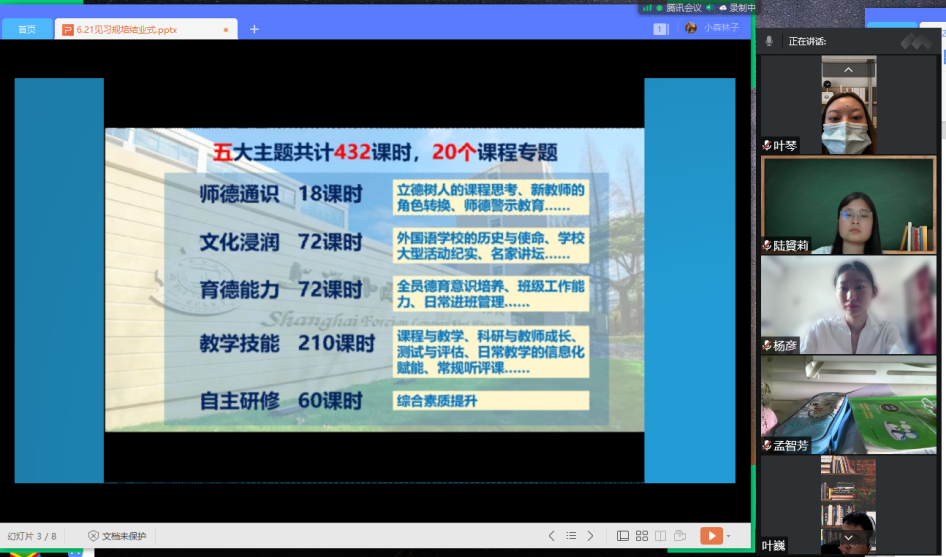Image resolution: width=946 pixels, height=557 pixels.
Task: Click the yellow box starting 外国语学校的历史与使命
Action: [490, 246]
